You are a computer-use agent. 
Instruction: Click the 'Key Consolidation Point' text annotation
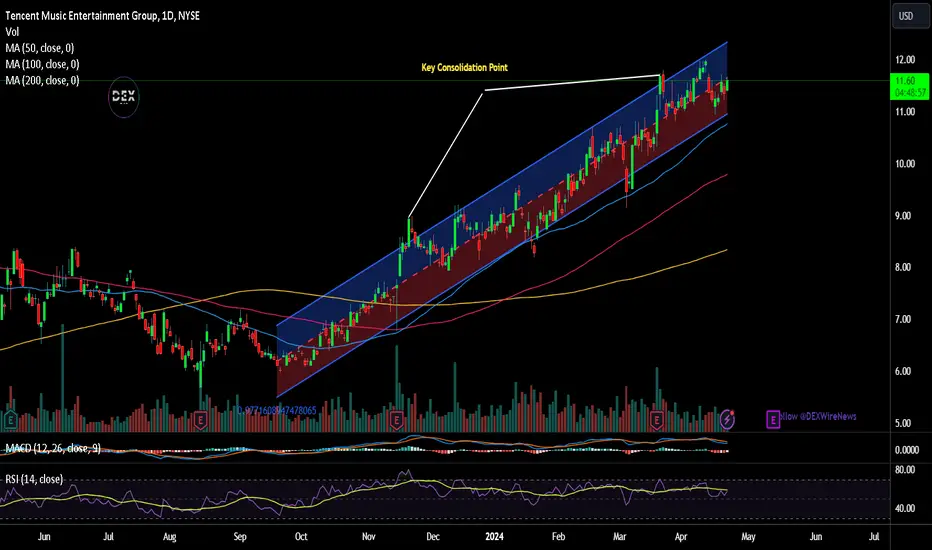(x=464, y=67)
